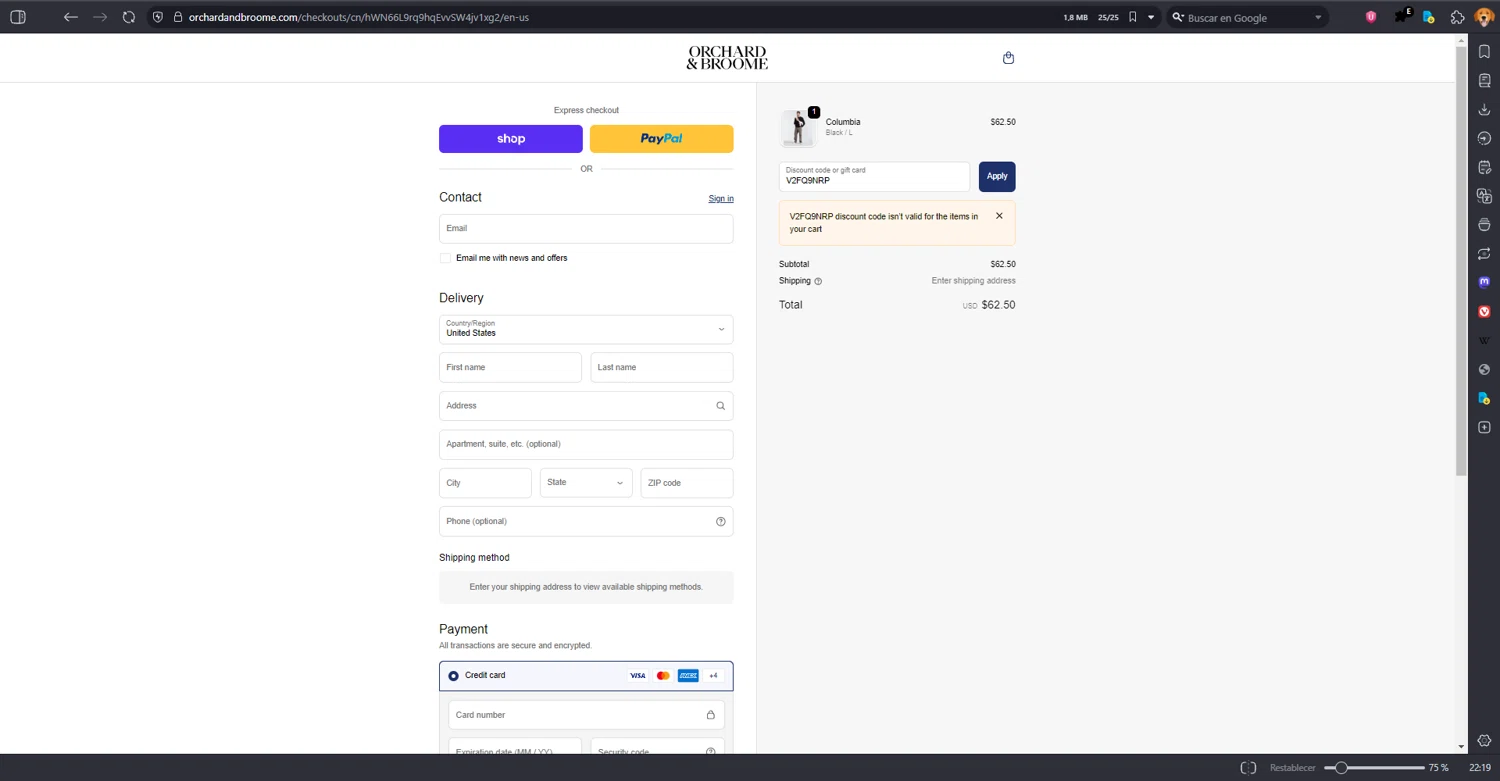1500x781 pixels.
Task: Open the pink shield extension
Action: point(1371,17)
